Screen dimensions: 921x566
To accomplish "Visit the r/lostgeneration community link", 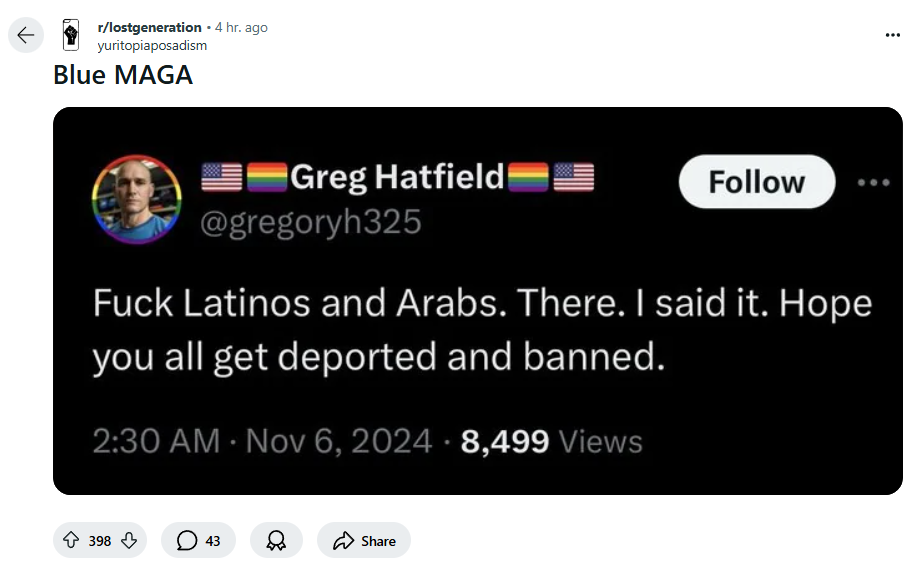I will [149, 27].
